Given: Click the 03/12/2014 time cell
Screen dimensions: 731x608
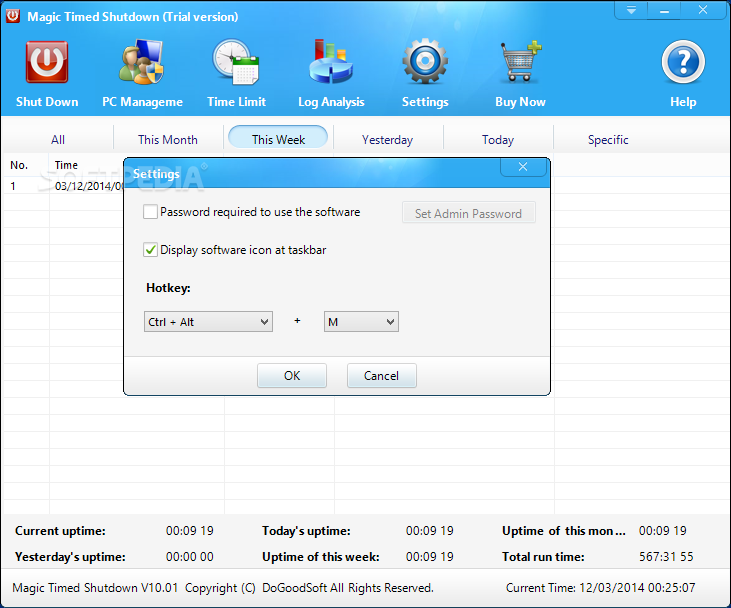Looking at the screenshot, I should click(89, 186).
